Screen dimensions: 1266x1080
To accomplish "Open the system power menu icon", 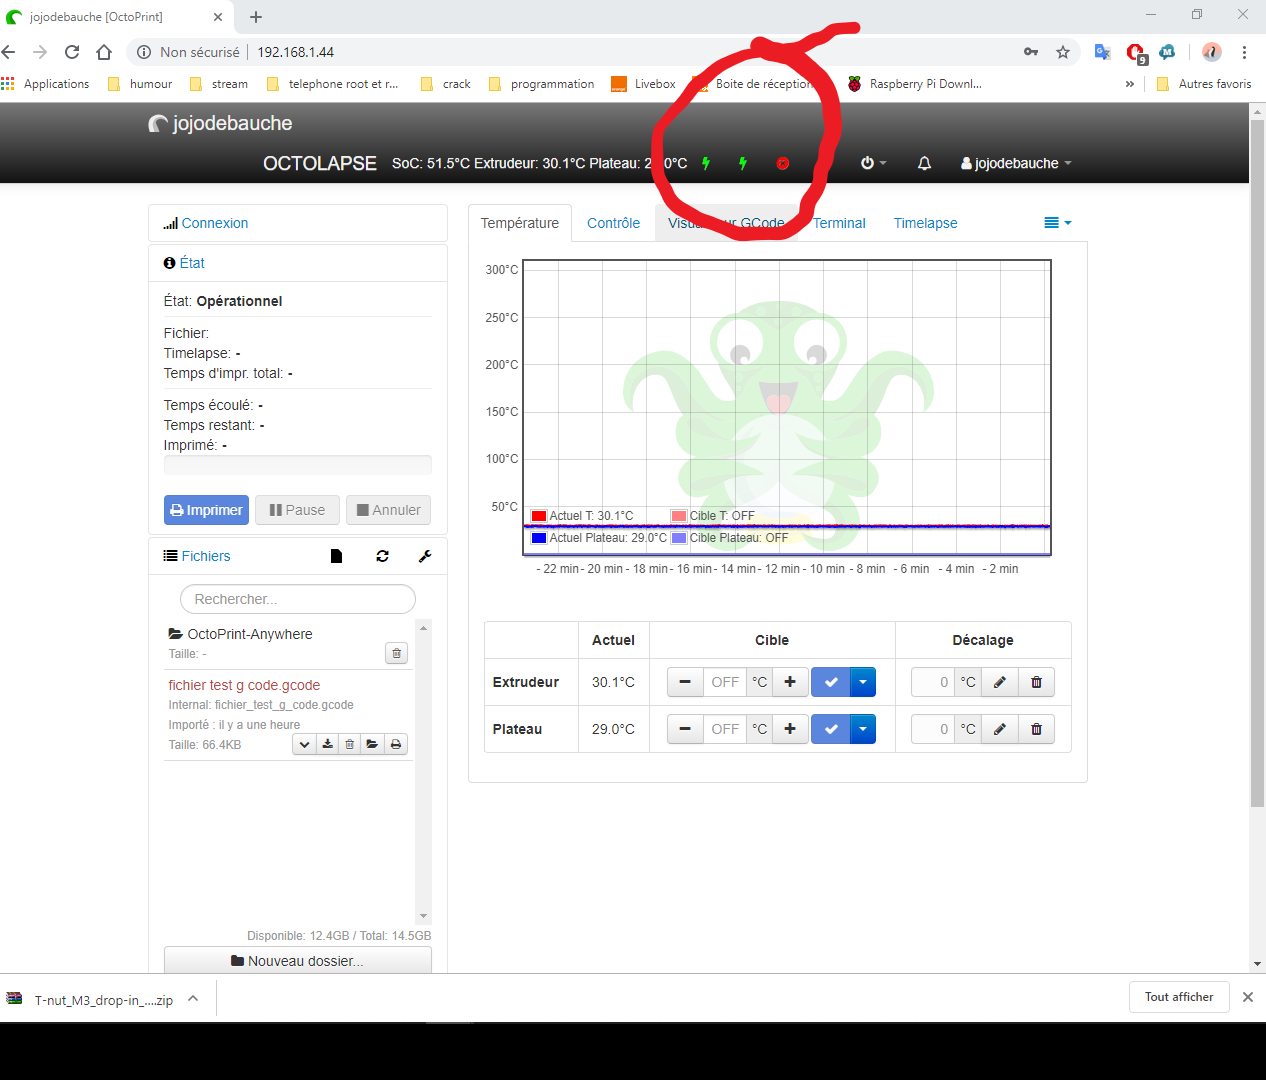I will tap(873, 163).
